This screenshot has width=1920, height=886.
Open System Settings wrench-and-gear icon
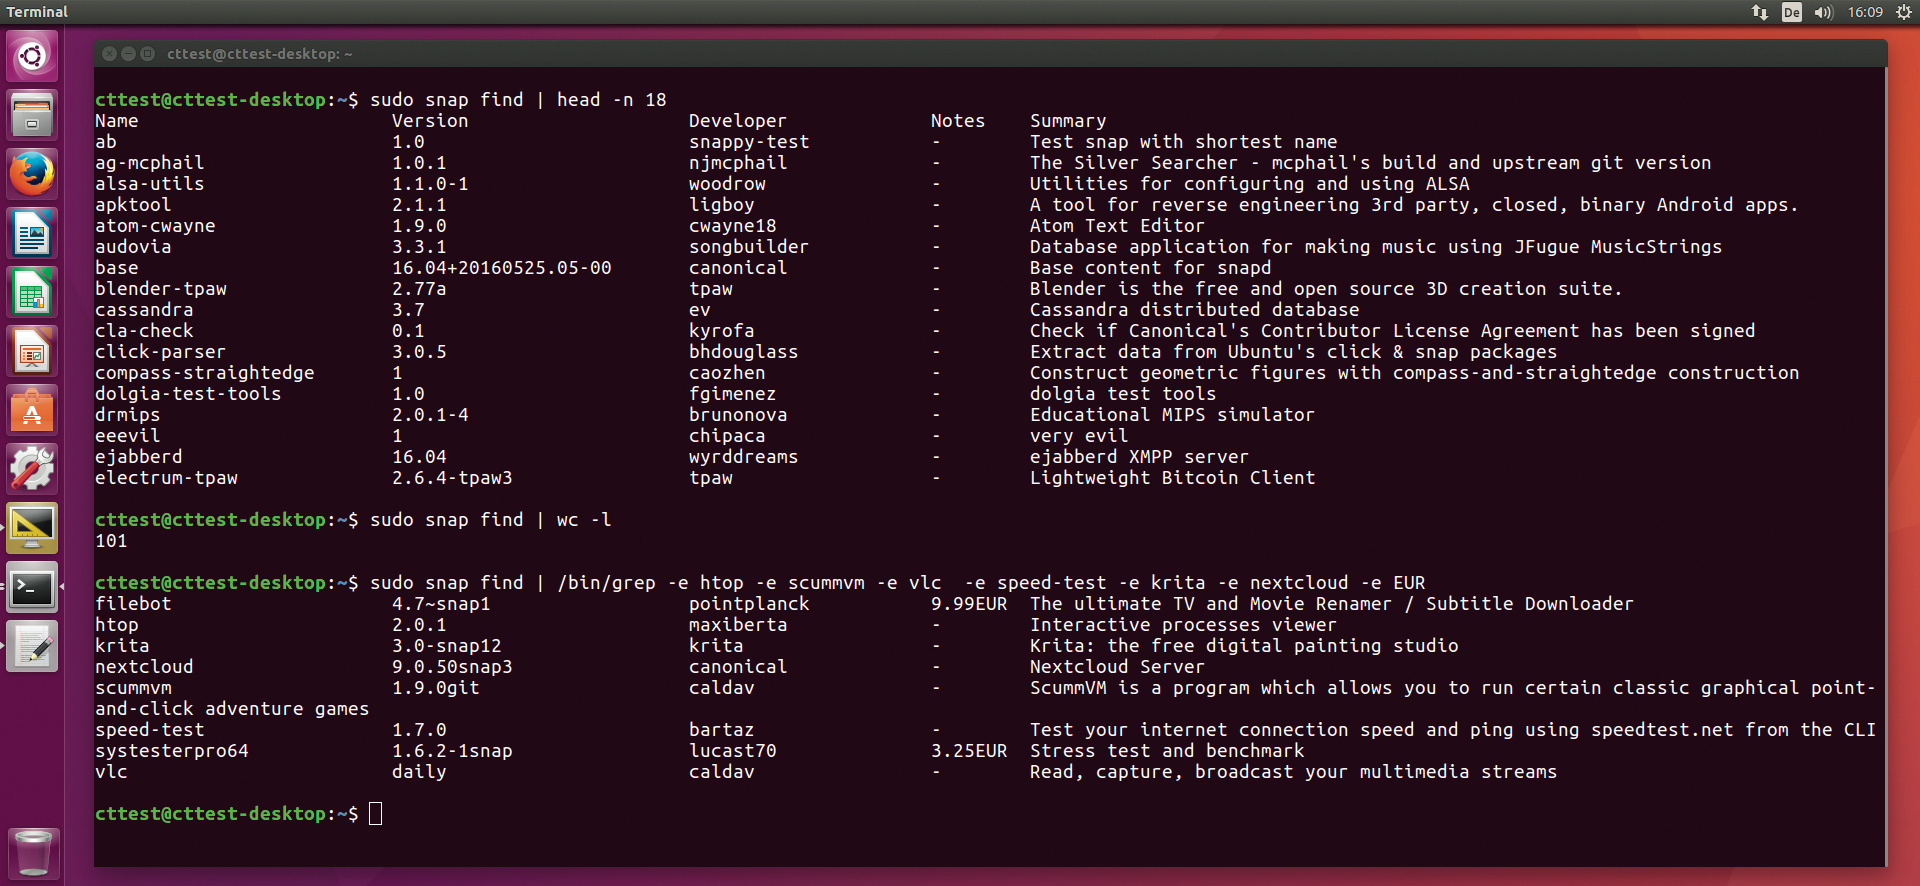pyautogui.click(x=32, y=469)
